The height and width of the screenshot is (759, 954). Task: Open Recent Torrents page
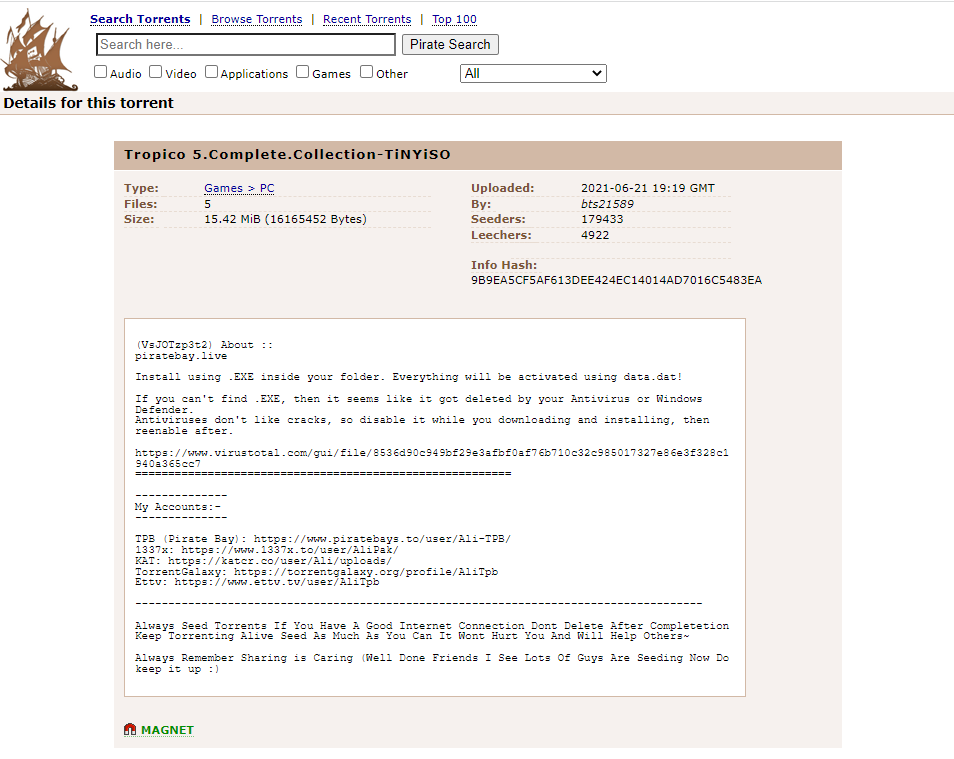367,19
